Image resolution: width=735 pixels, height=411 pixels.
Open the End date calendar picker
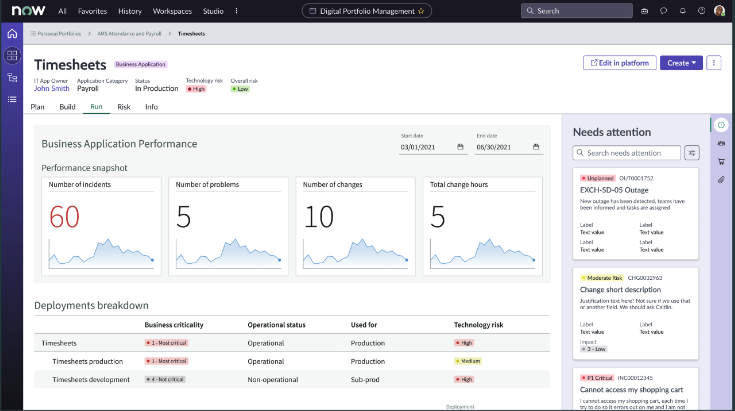coord(536,147)
